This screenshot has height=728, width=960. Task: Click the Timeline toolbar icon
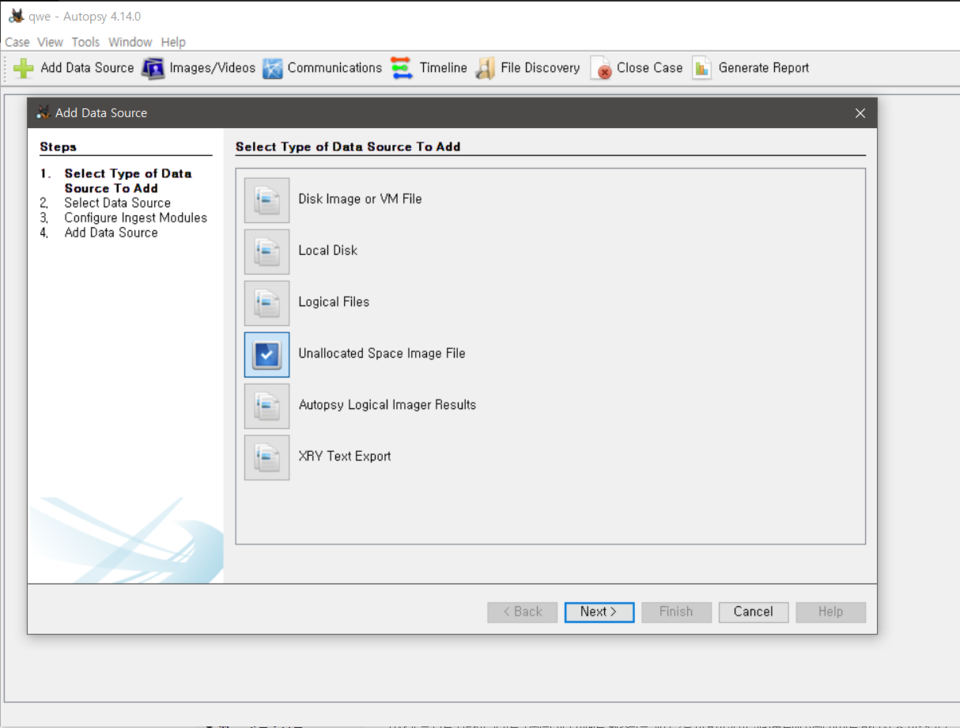[402, 68]
